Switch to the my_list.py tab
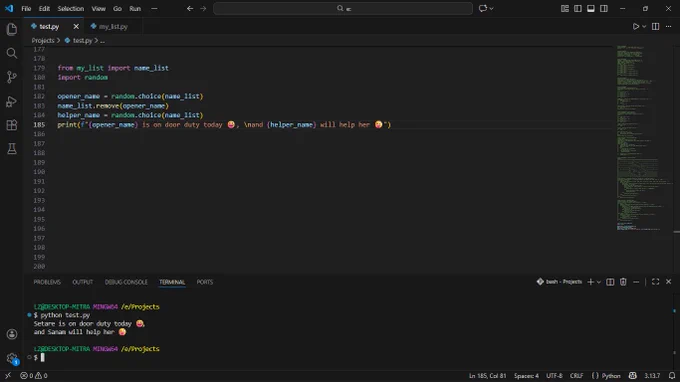This screenshot has height=382, width=680. [x=113, y=26]
